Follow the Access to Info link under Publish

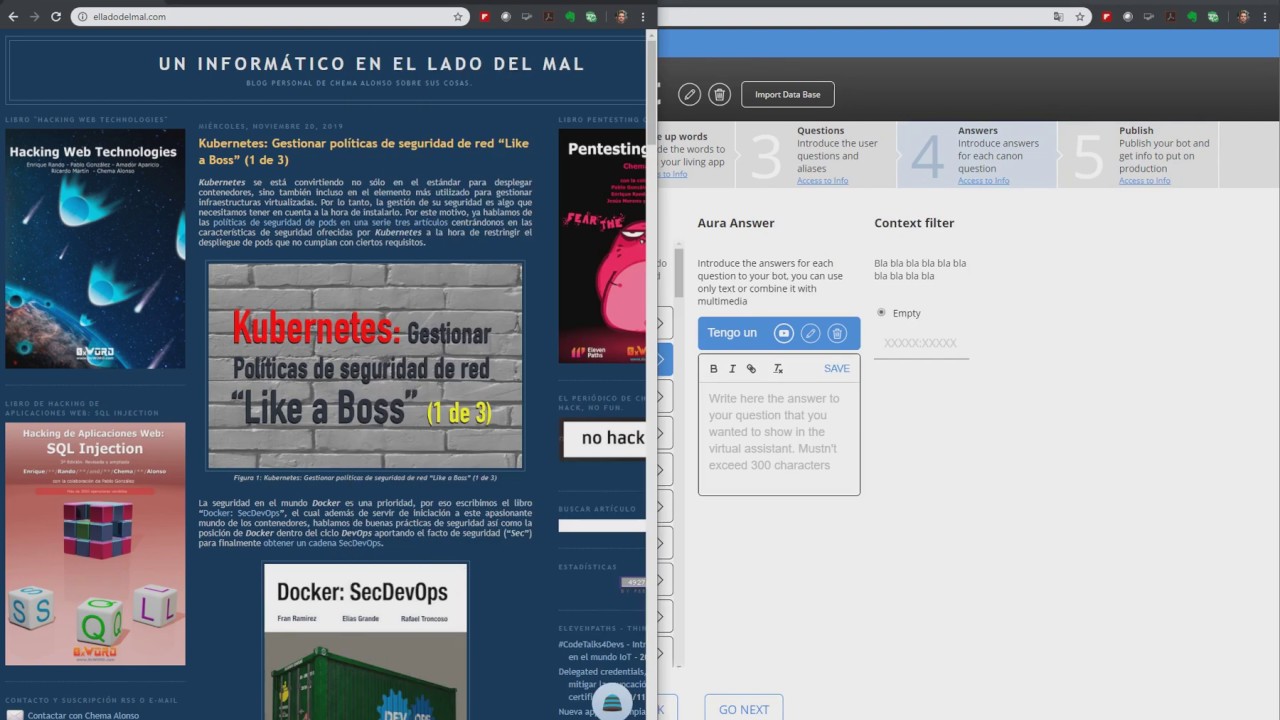1144,181
